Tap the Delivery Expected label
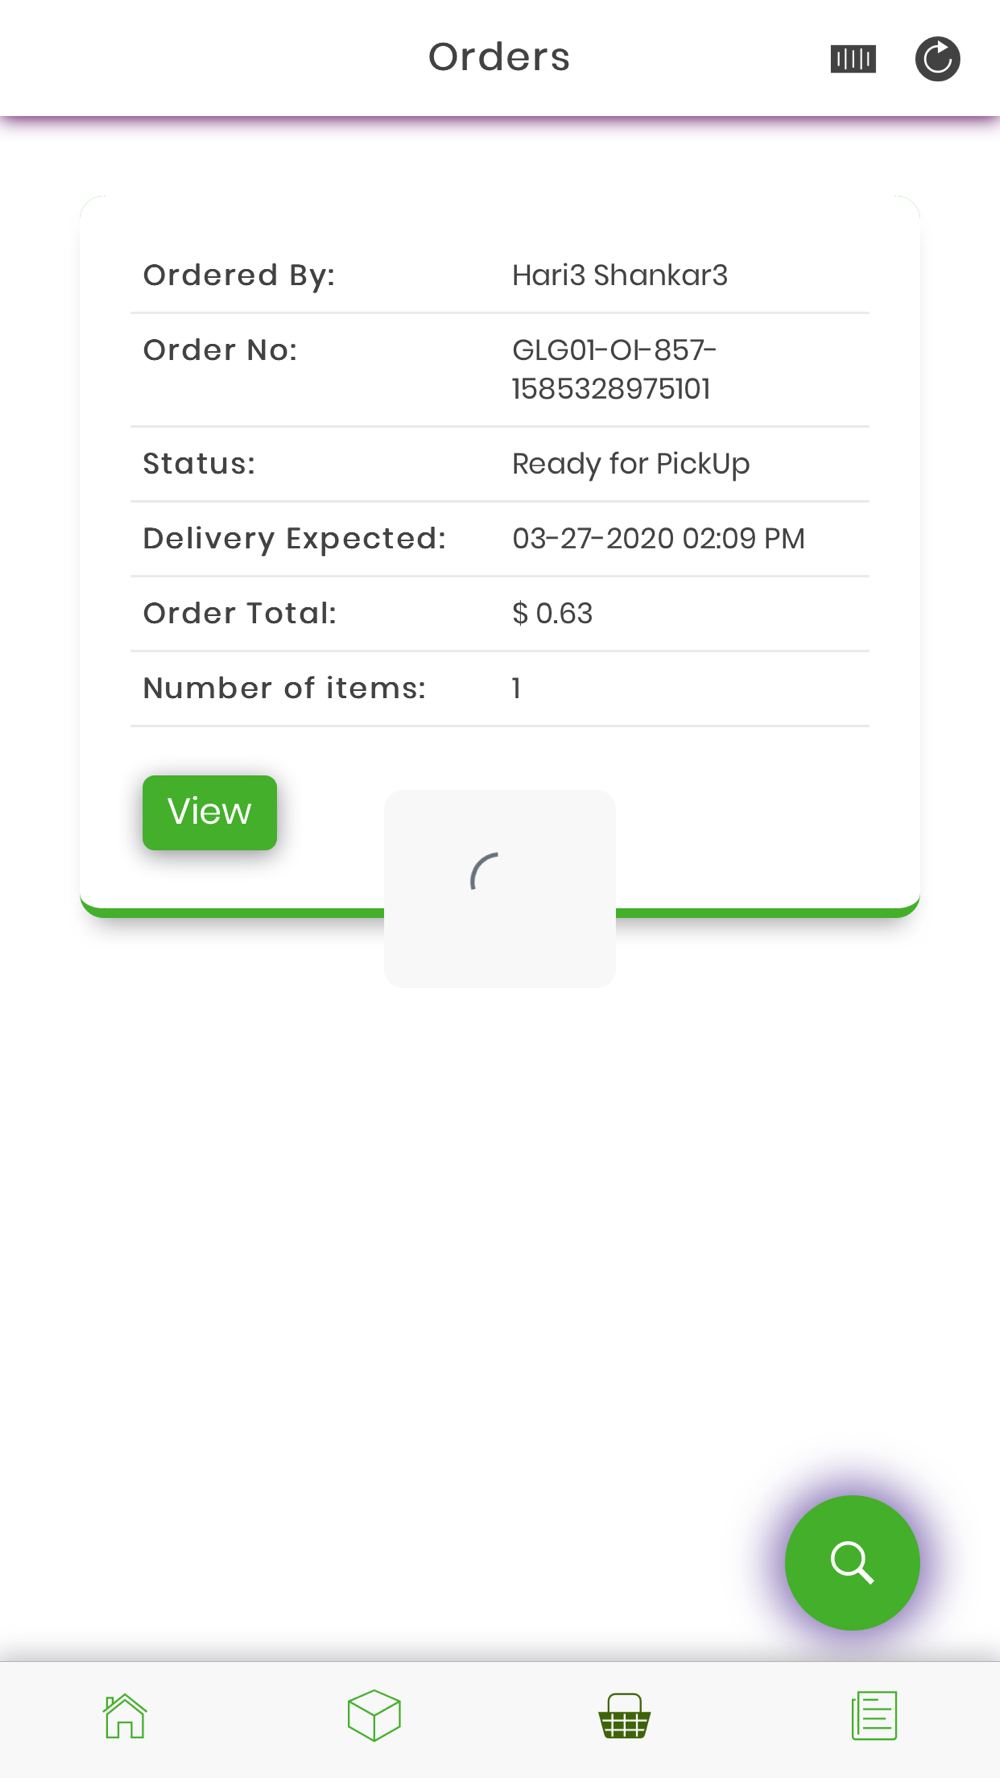Viewport: 1000px width, 1778px height. click(x=294, y=539)
